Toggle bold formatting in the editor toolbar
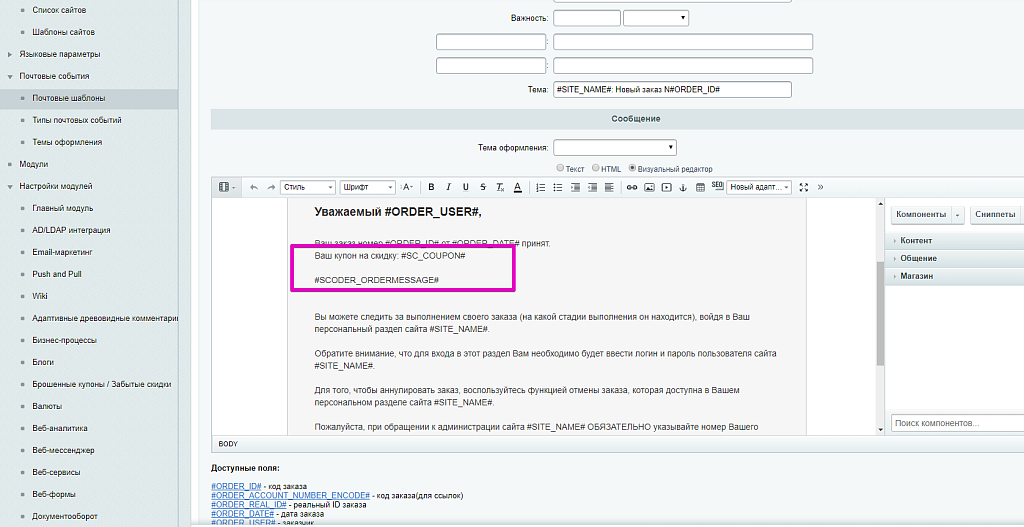Screen dimensions: 1024x527 (431, 187)
